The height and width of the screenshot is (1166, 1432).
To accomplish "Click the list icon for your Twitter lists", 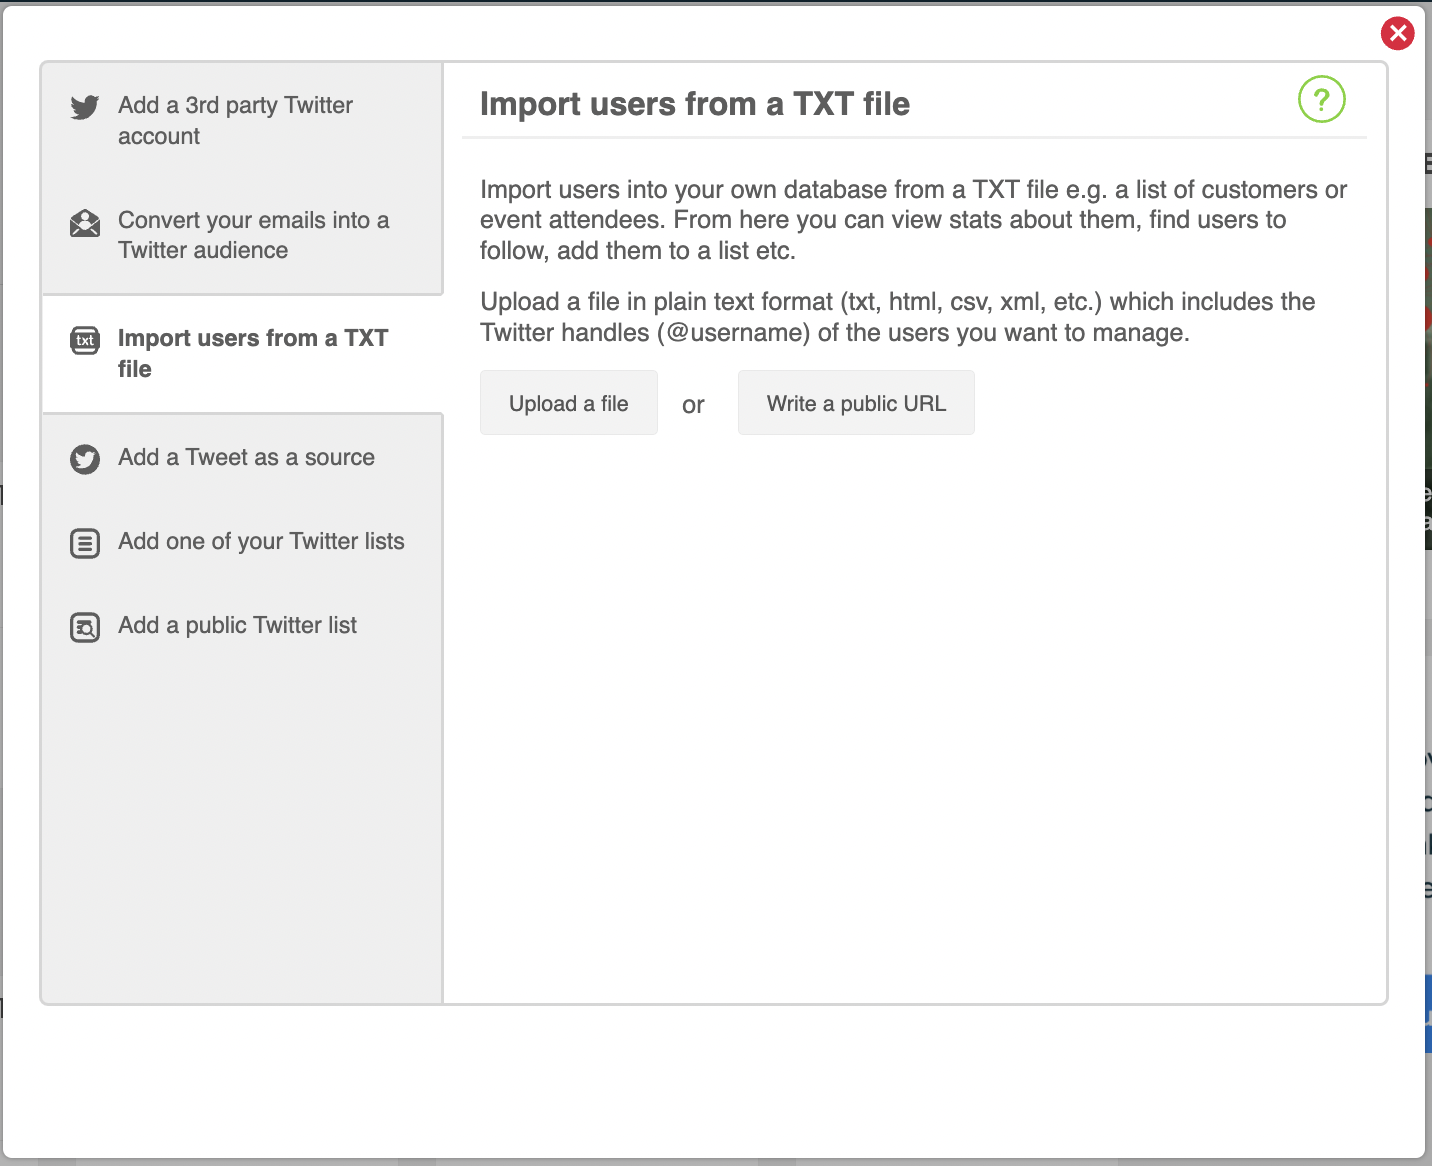I will [x=85, y=543].
